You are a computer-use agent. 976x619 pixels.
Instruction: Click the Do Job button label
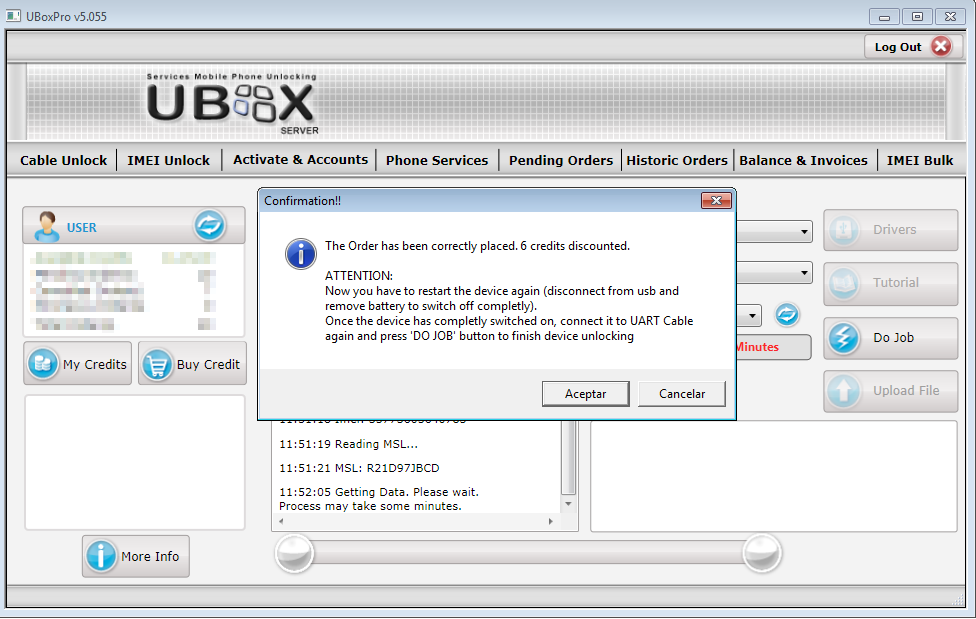(x=893, y=338)
